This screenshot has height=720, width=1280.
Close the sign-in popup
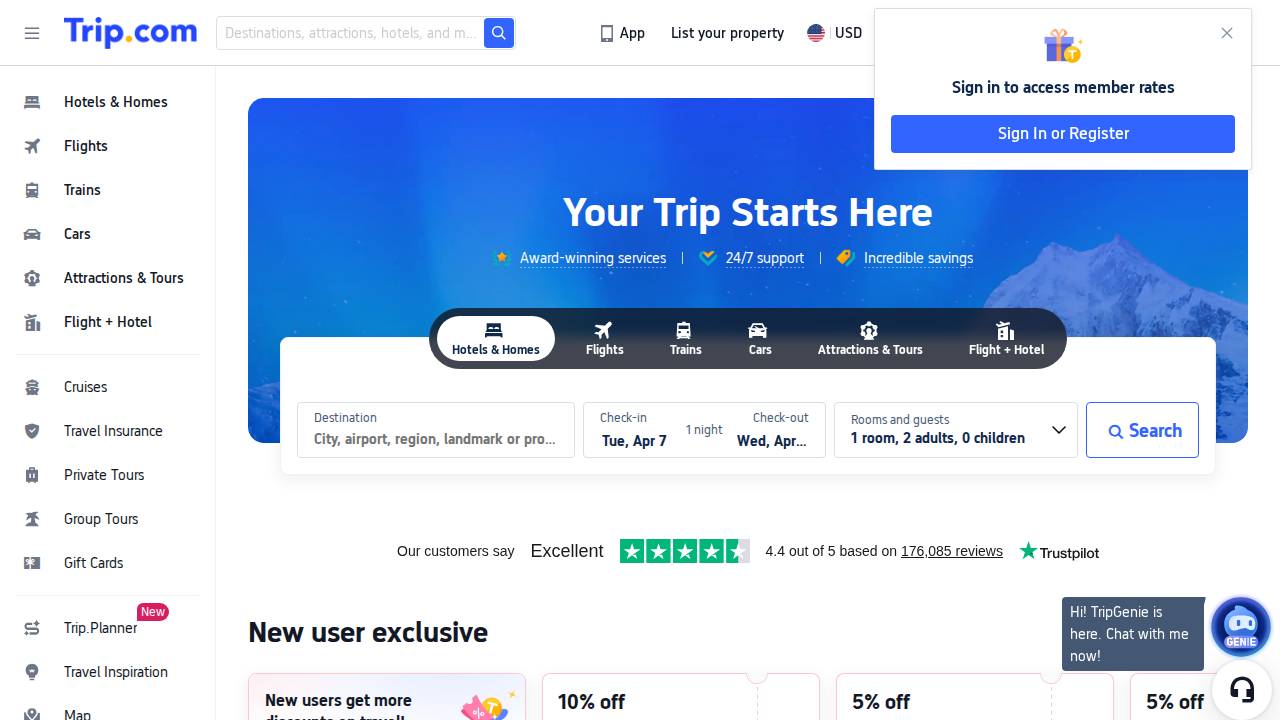click(x=1227, y=33)
